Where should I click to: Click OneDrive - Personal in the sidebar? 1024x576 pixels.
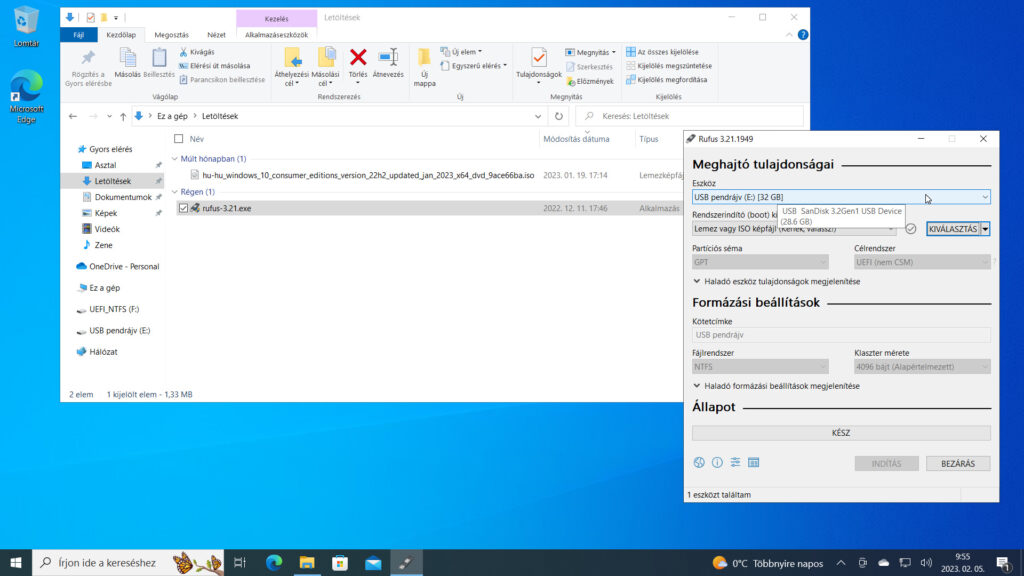(x=123, y=266)
